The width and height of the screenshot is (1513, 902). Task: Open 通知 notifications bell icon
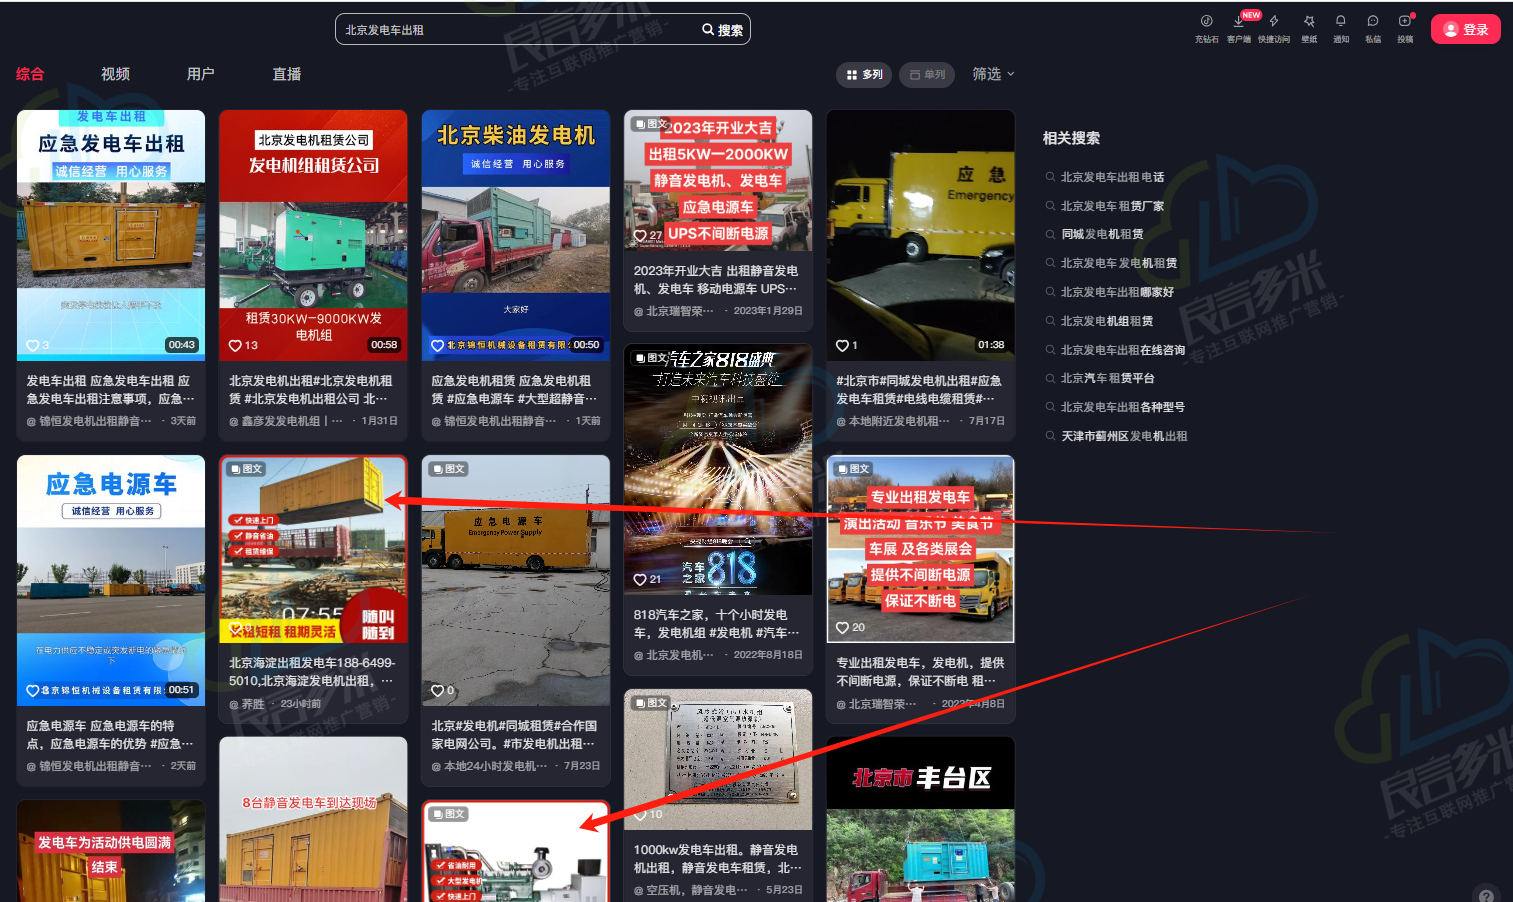(x=1341, y=22)
